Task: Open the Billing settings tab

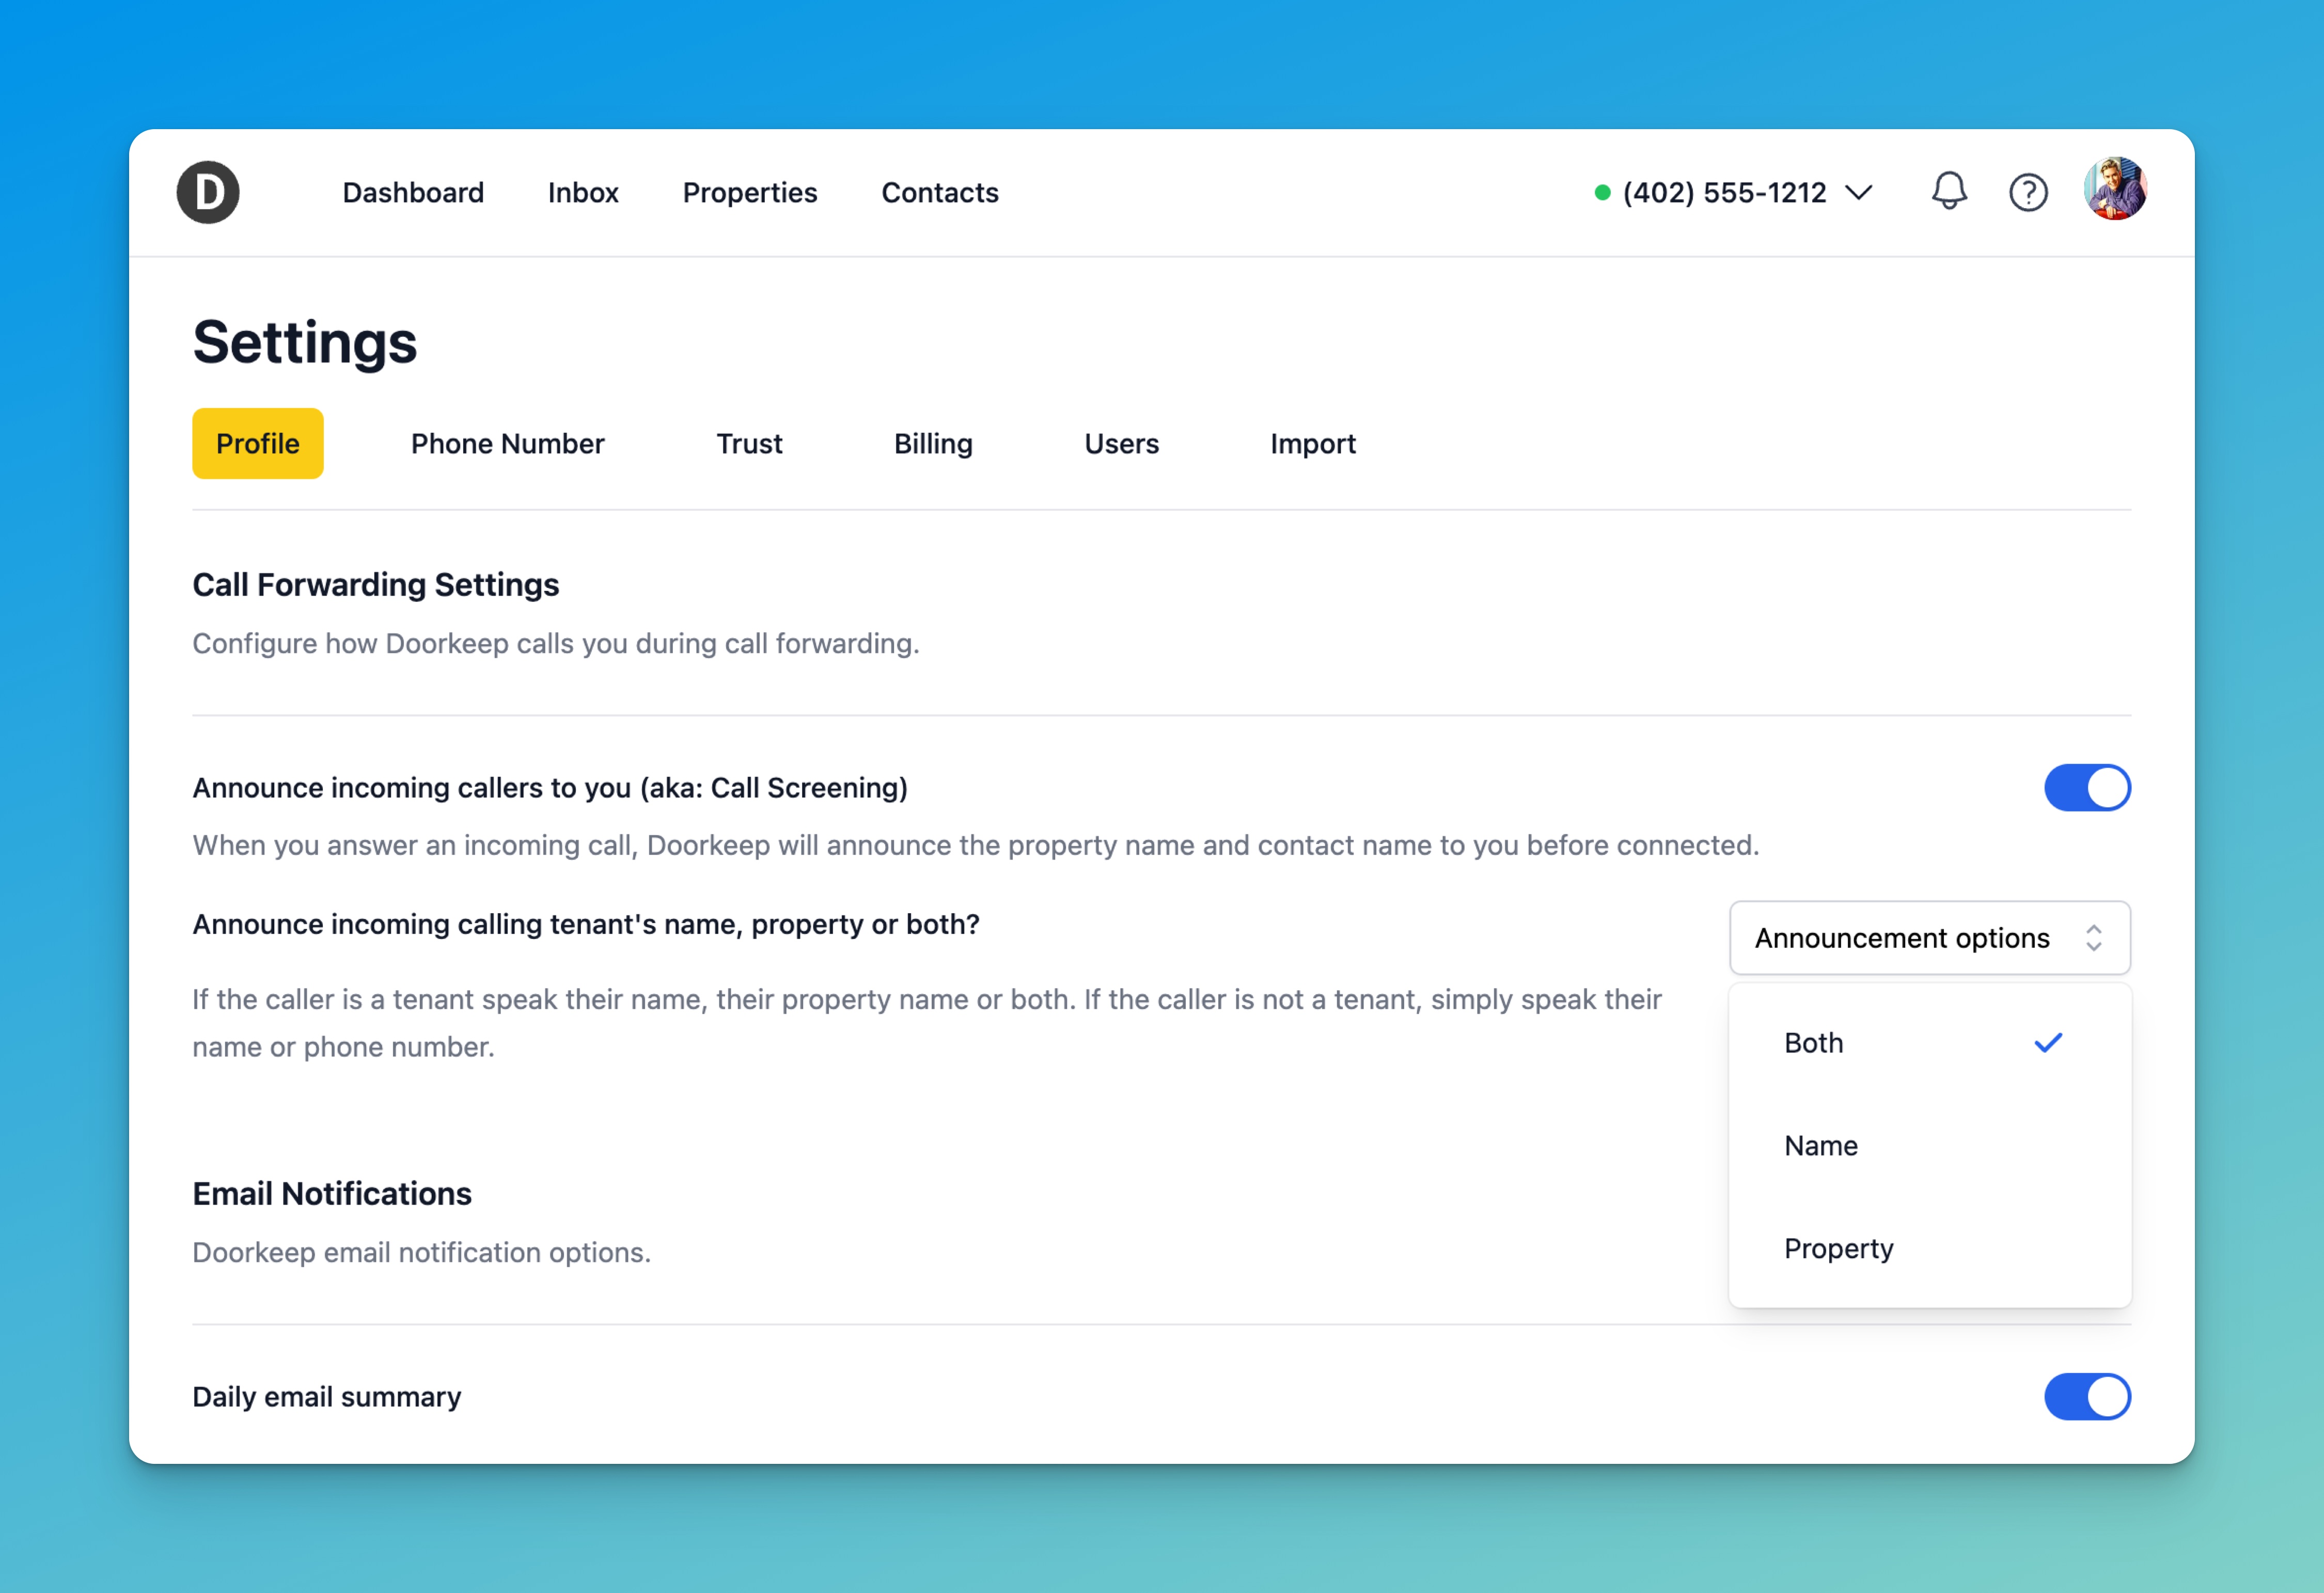Action: point(933,444)
